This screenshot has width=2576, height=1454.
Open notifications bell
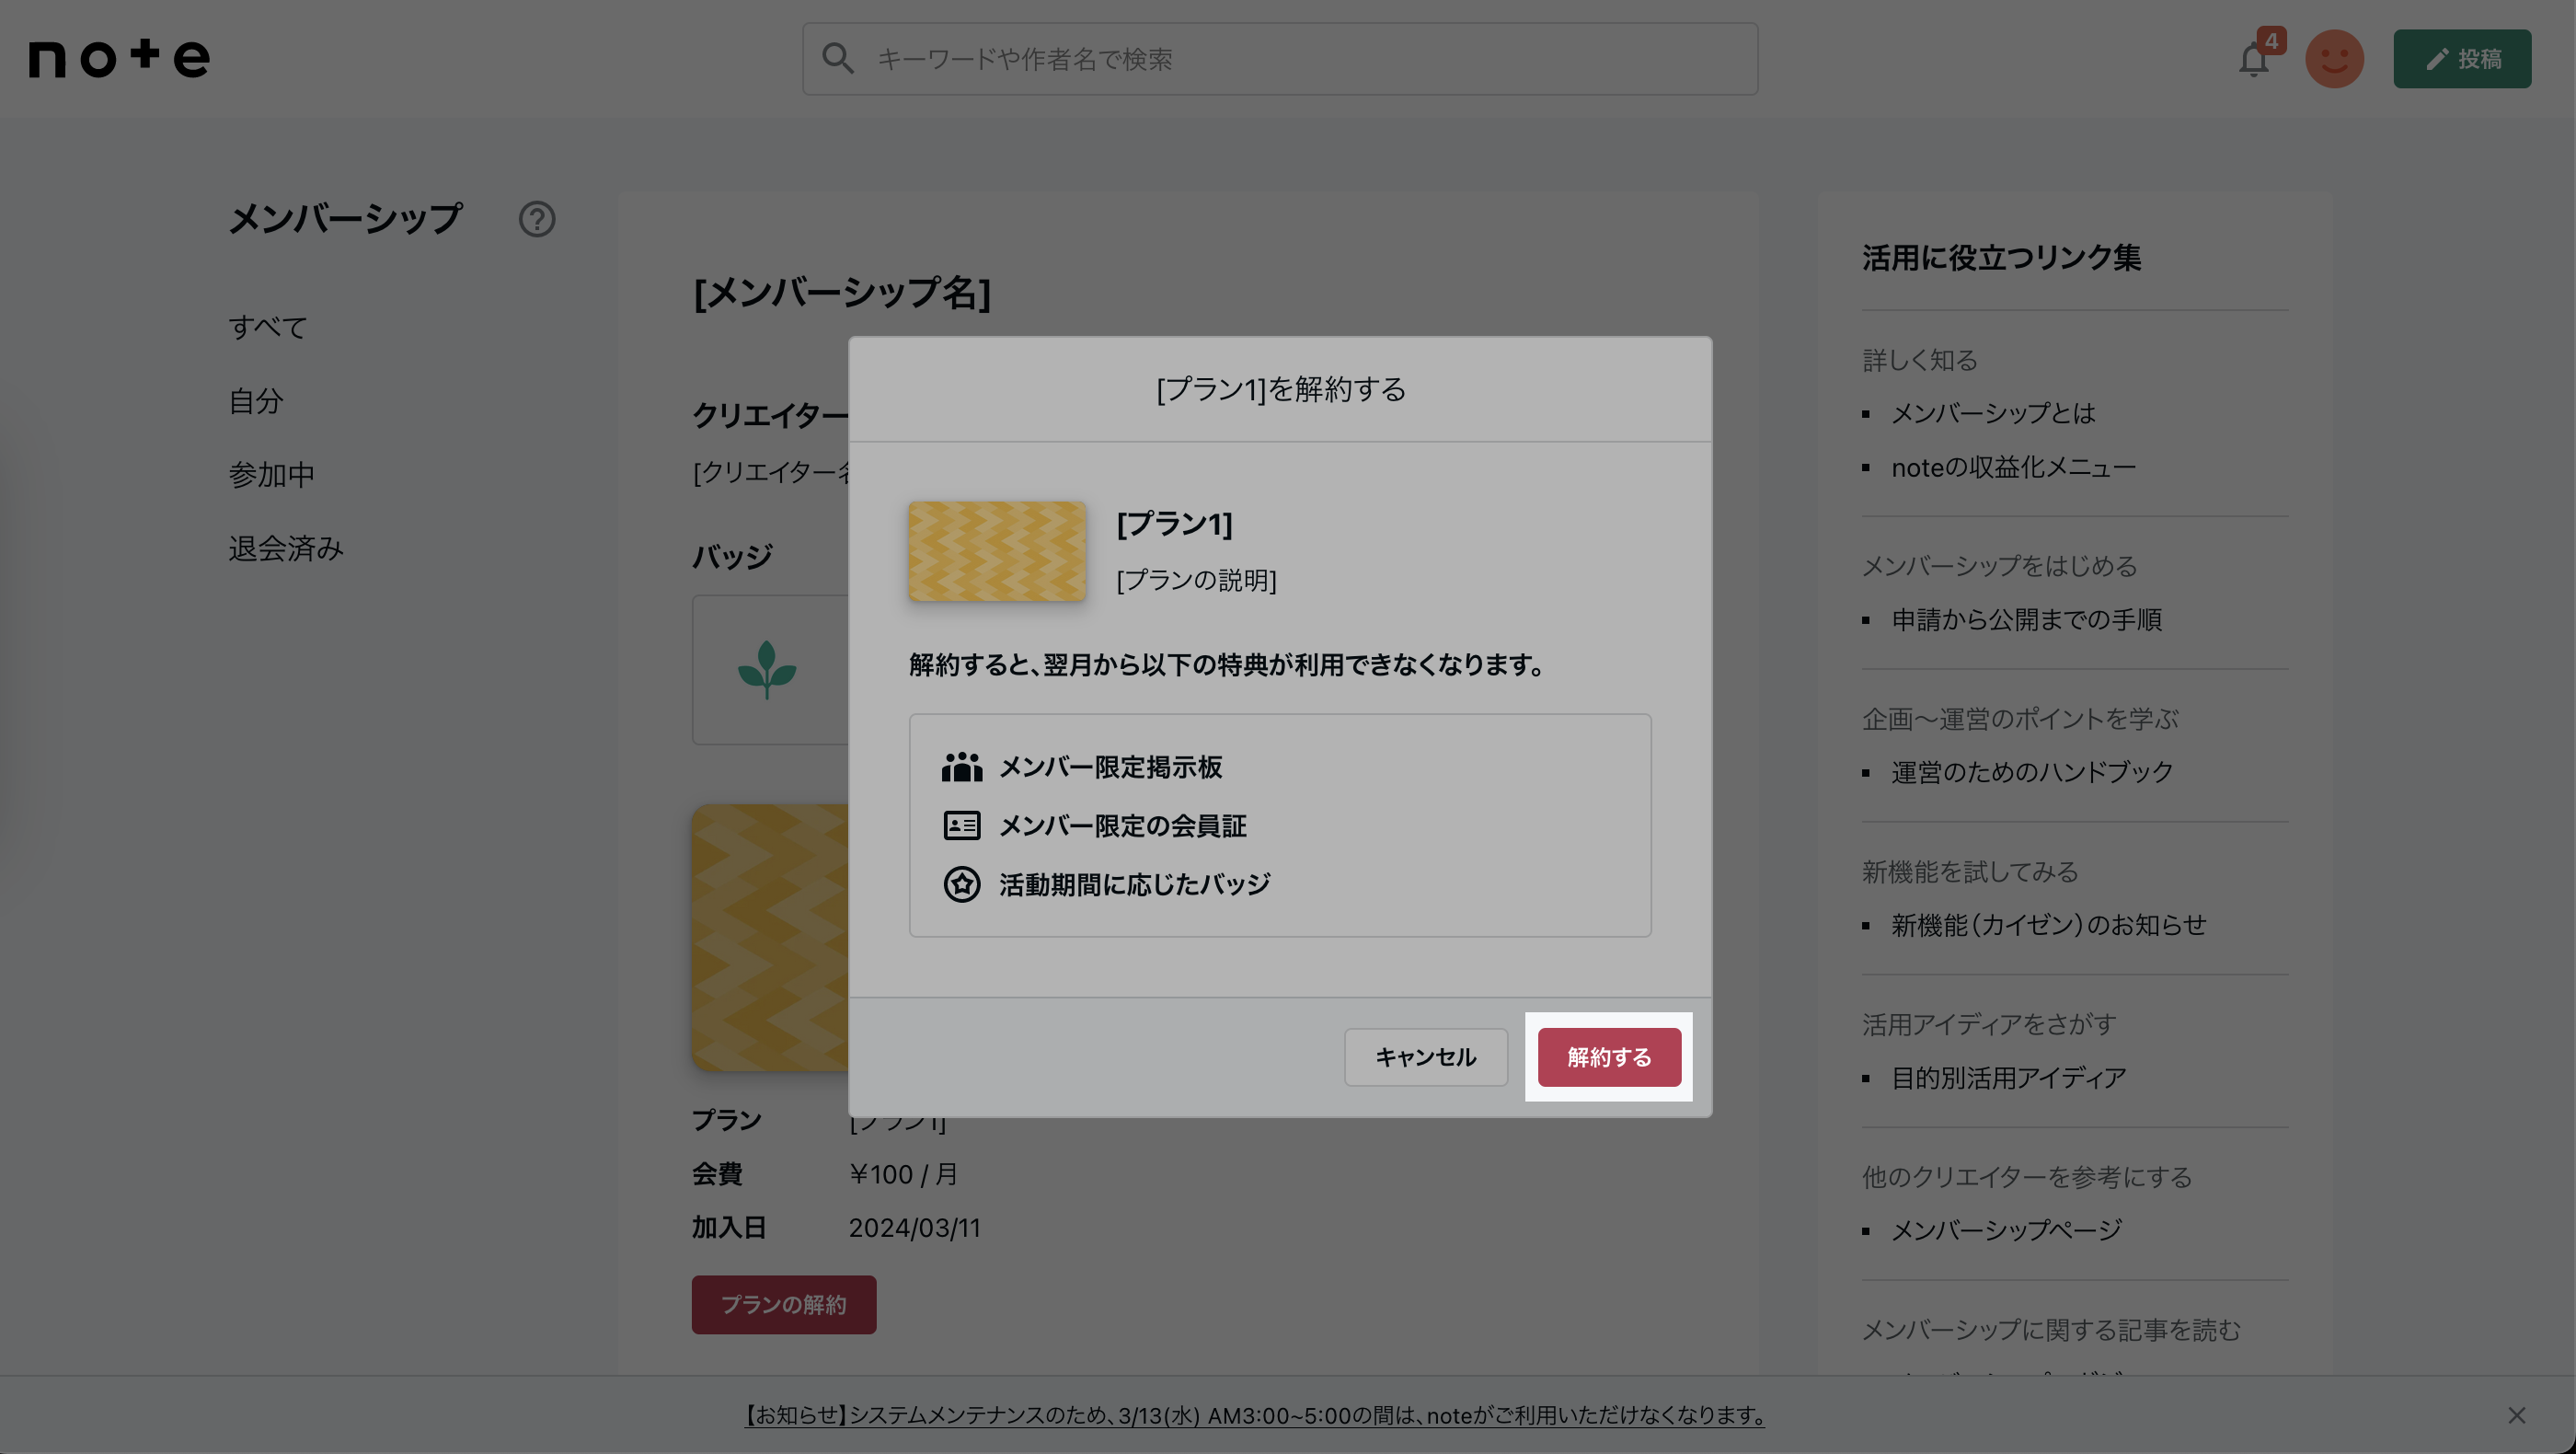(2254, 60)
